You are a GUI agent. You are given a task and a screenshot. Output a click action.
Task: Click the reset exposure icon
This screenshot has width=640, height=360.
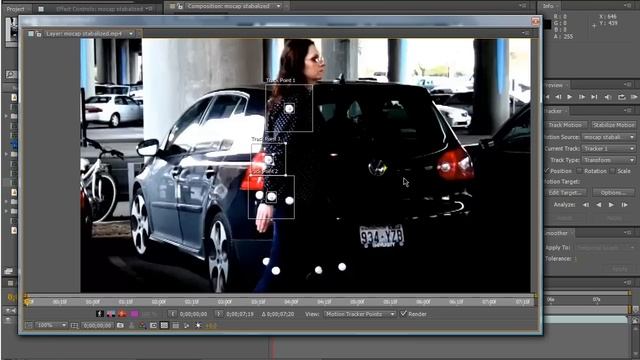(x=198, y=325)
